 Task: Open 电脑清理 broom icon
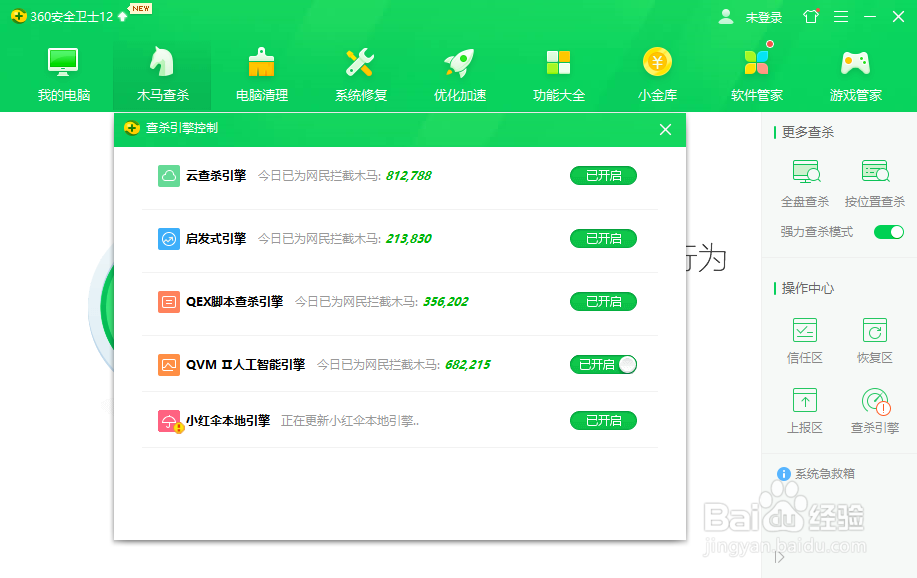[261, 62]
